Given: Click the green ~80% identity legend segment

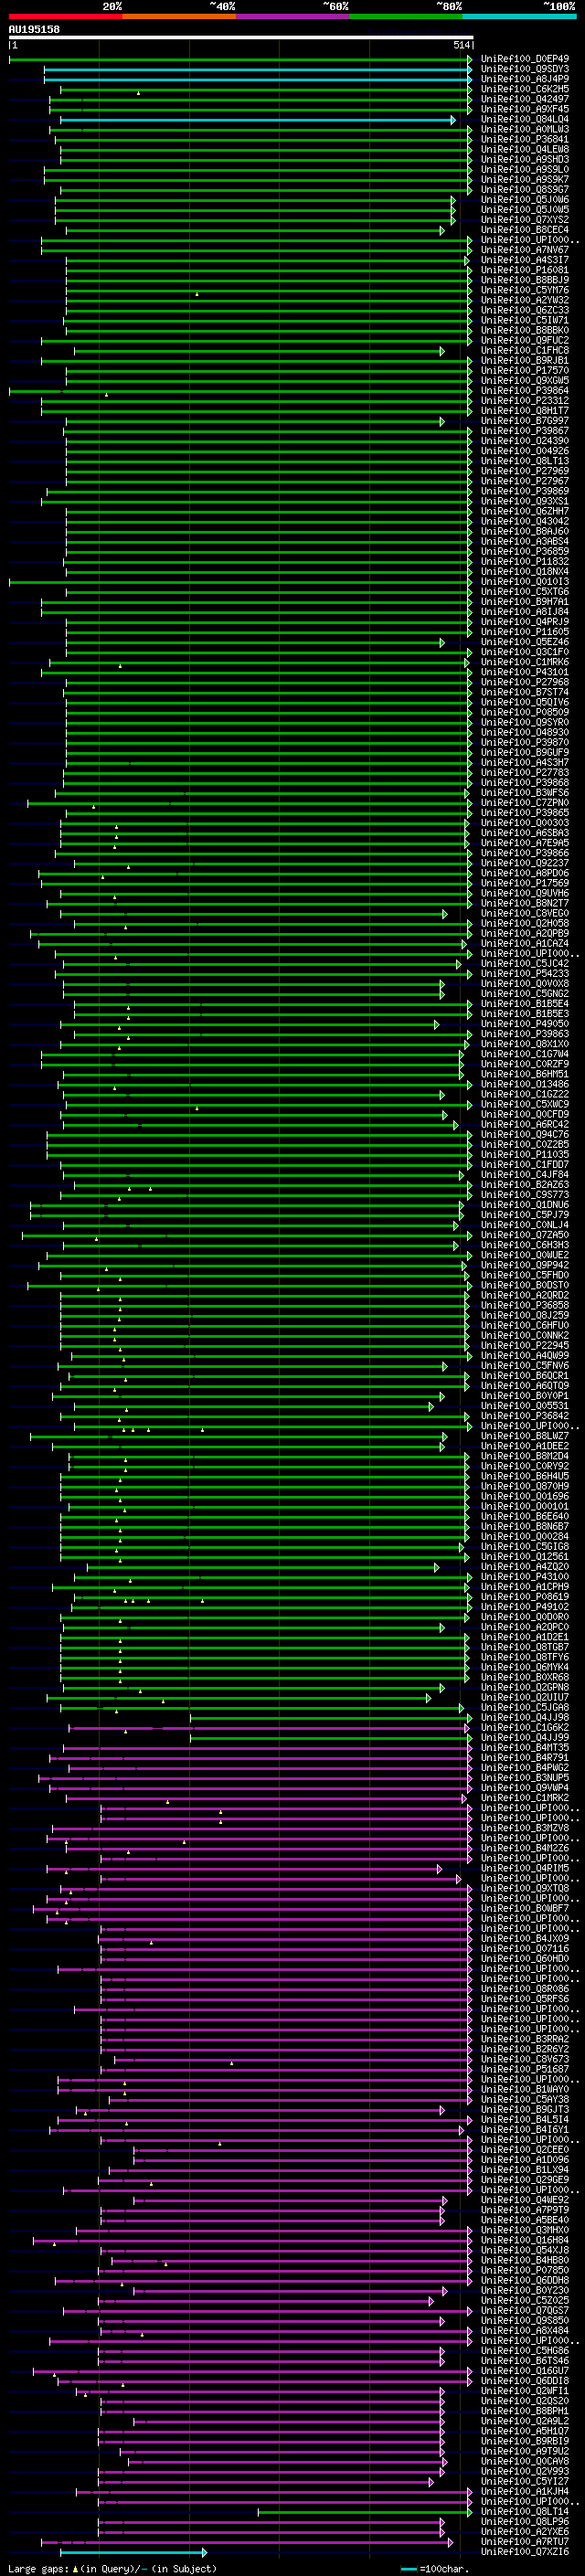Looking at the screenshot, I should click(x=406, y=17).
